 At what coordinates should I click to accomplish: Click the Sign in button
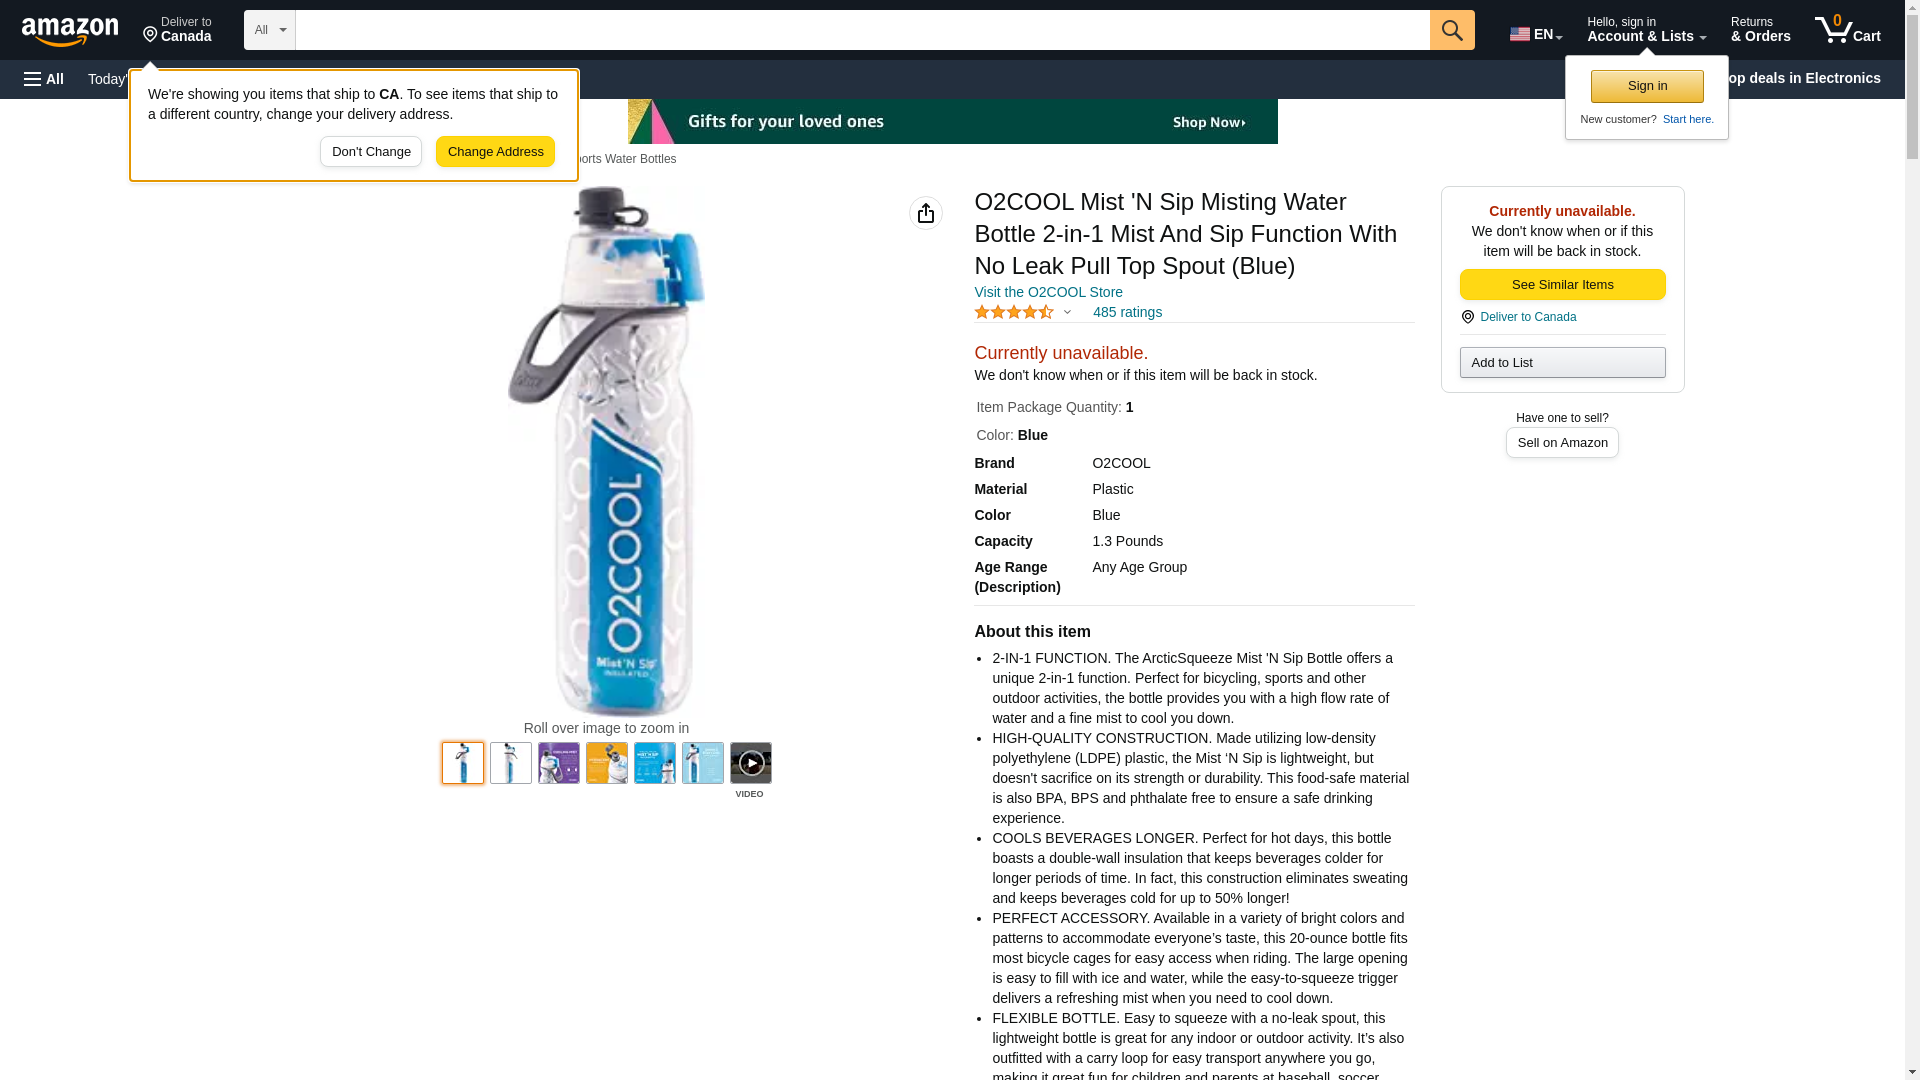[1647, 86]
